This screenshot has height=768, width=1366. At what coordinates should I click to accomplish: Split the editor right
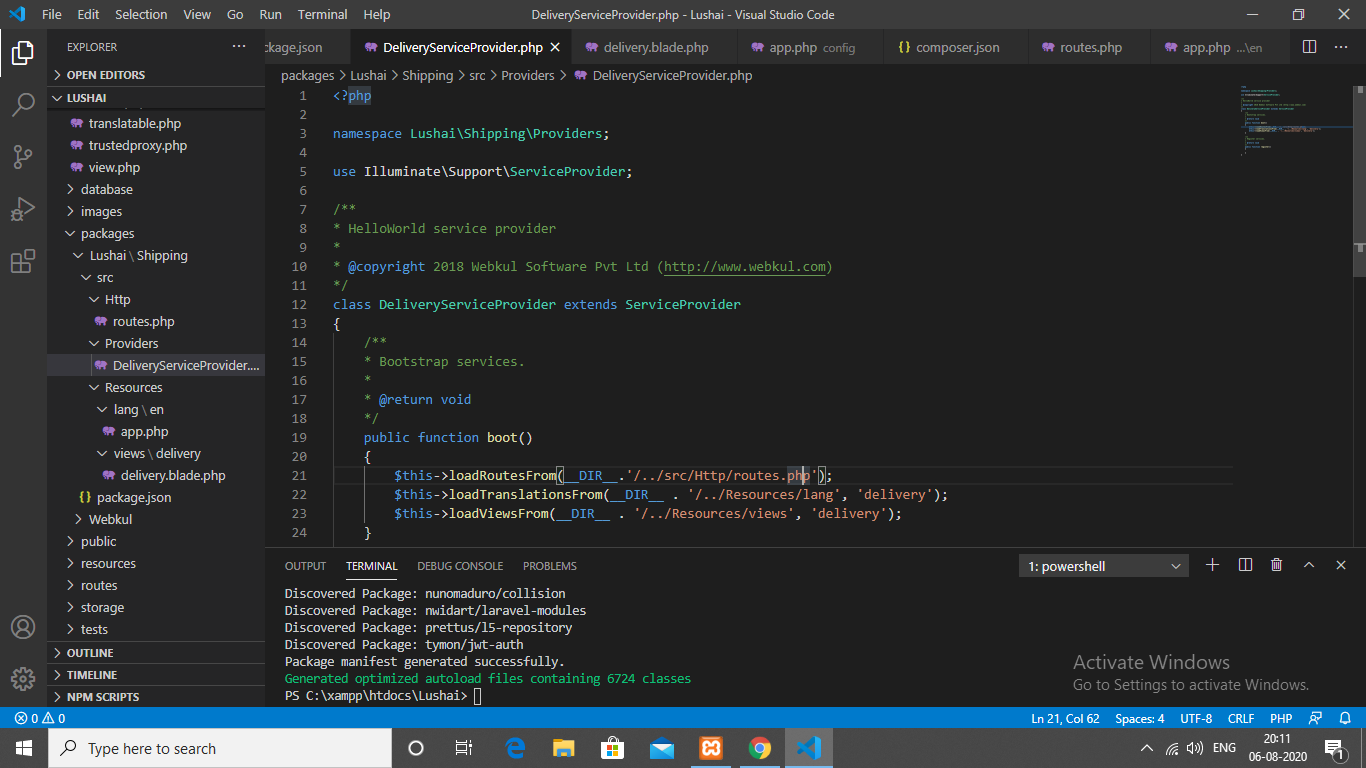tap(1309, 47)
